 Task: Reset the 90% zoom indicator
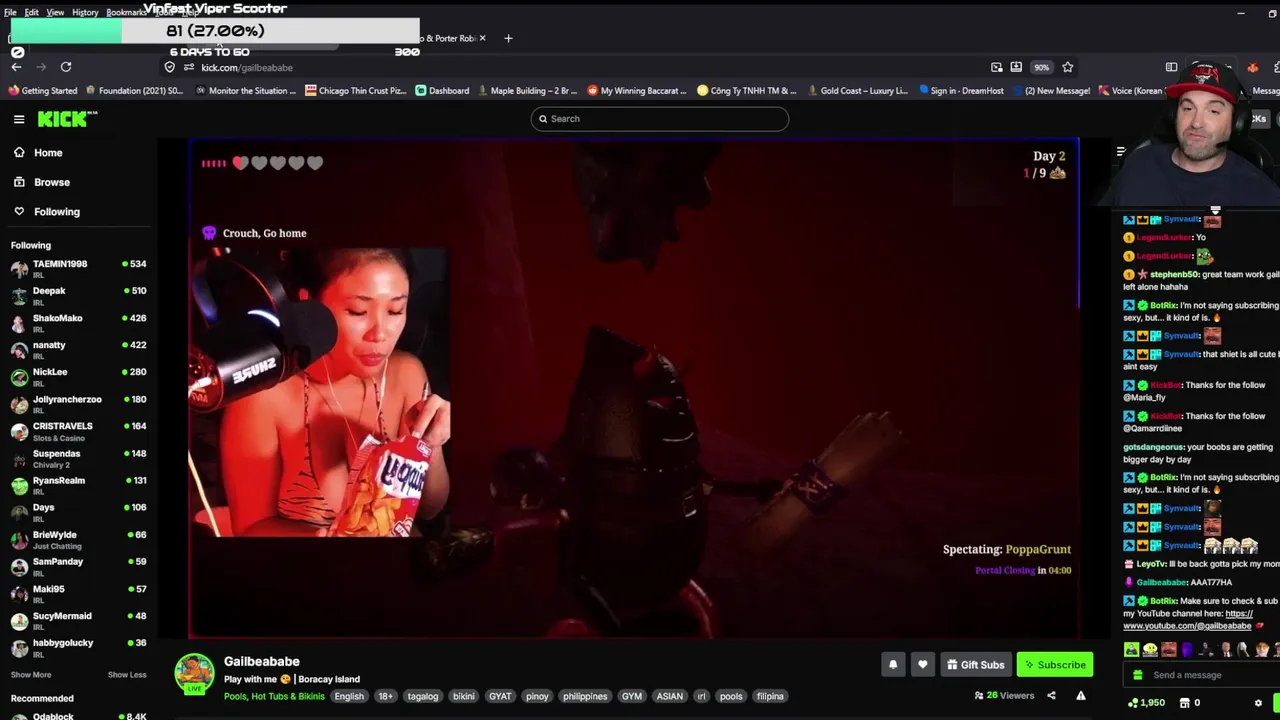pos(1041,67)
